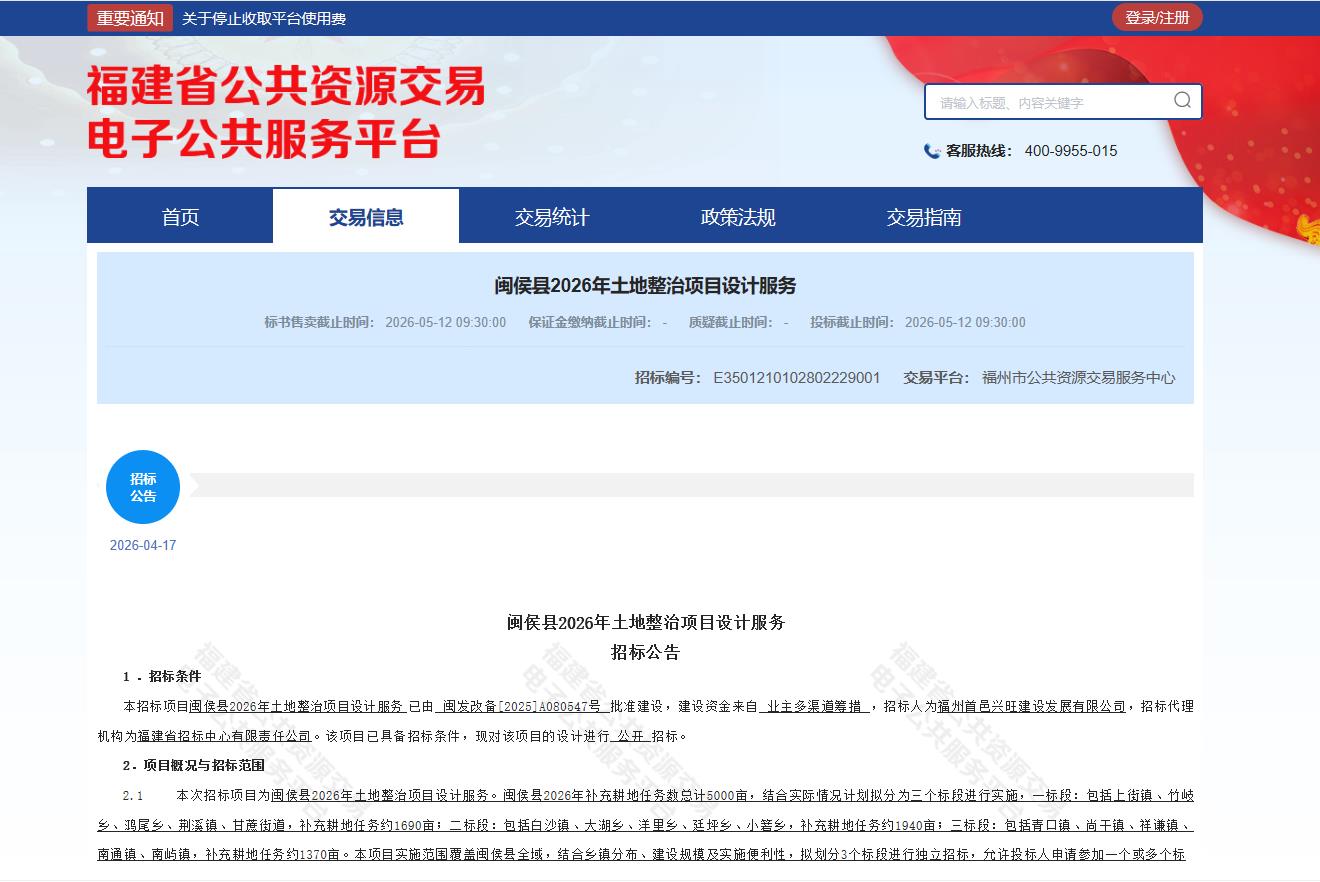Viewport: 1320px width, 882px height.
Task: Click the 2026-04-17 timeline date
Action: pyautogui.click(x=143, y=546)
